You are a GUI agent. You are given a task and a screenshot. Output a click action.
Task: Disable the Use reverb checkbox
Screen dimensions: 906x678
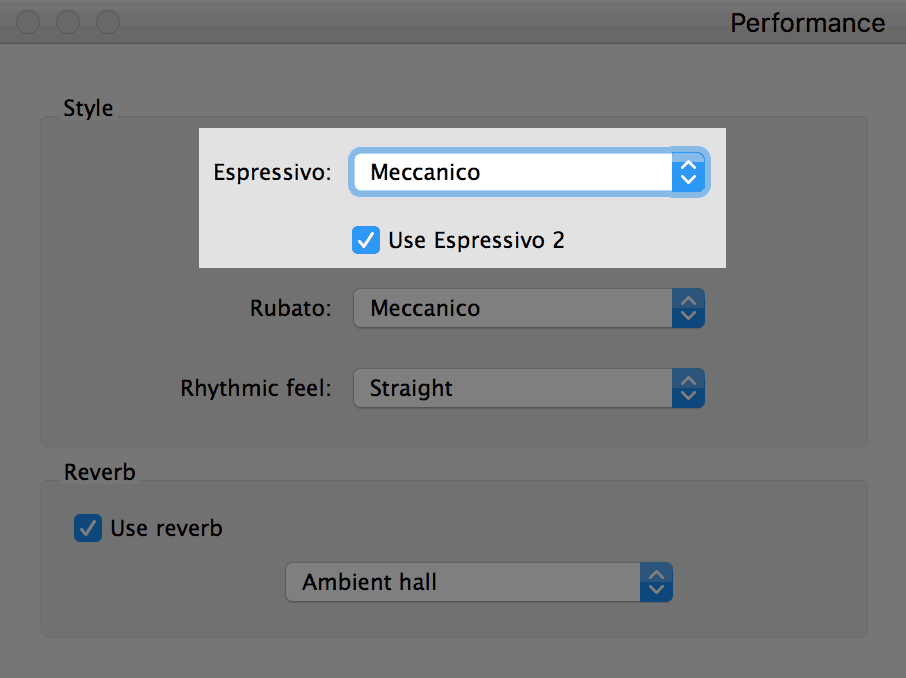[88, 528]
